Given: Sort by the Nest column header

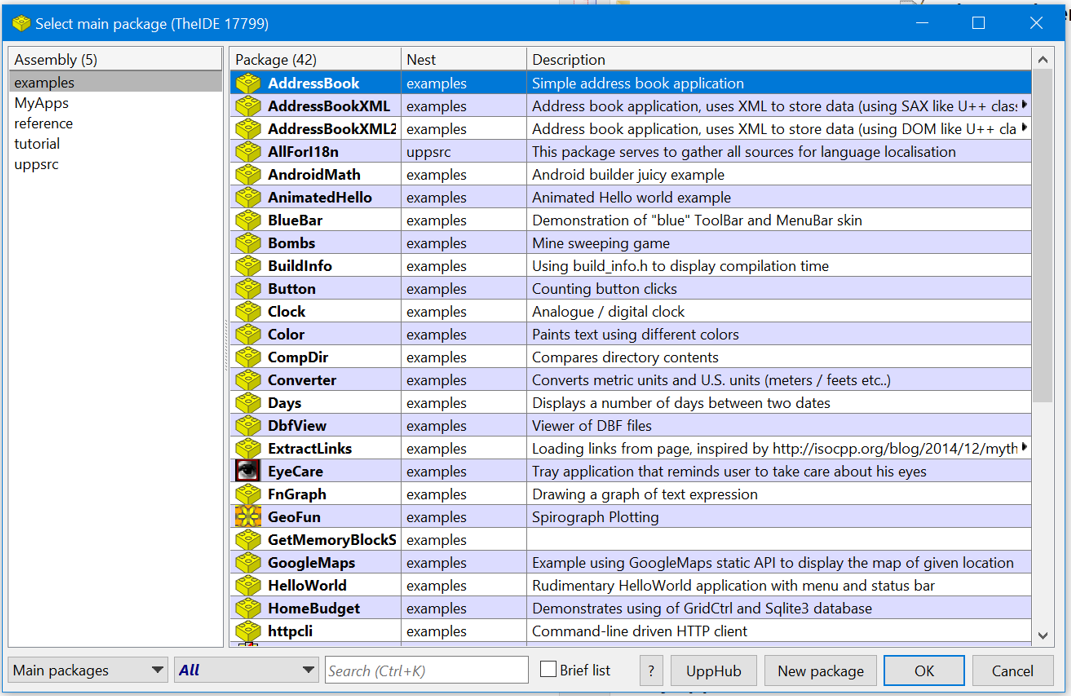Looking at the screenshot, I should click(x=463, y=60).
